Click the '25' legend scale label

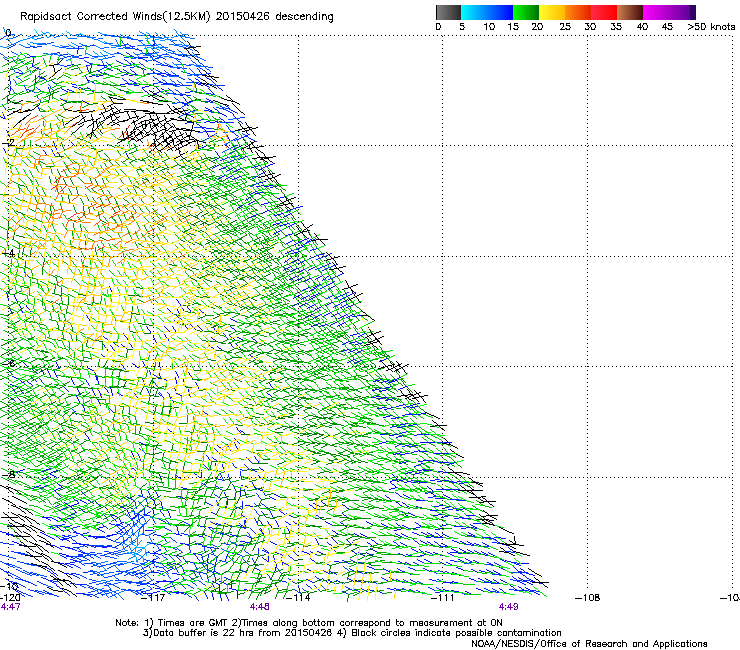pyautogui.click(x=565, y=27)
